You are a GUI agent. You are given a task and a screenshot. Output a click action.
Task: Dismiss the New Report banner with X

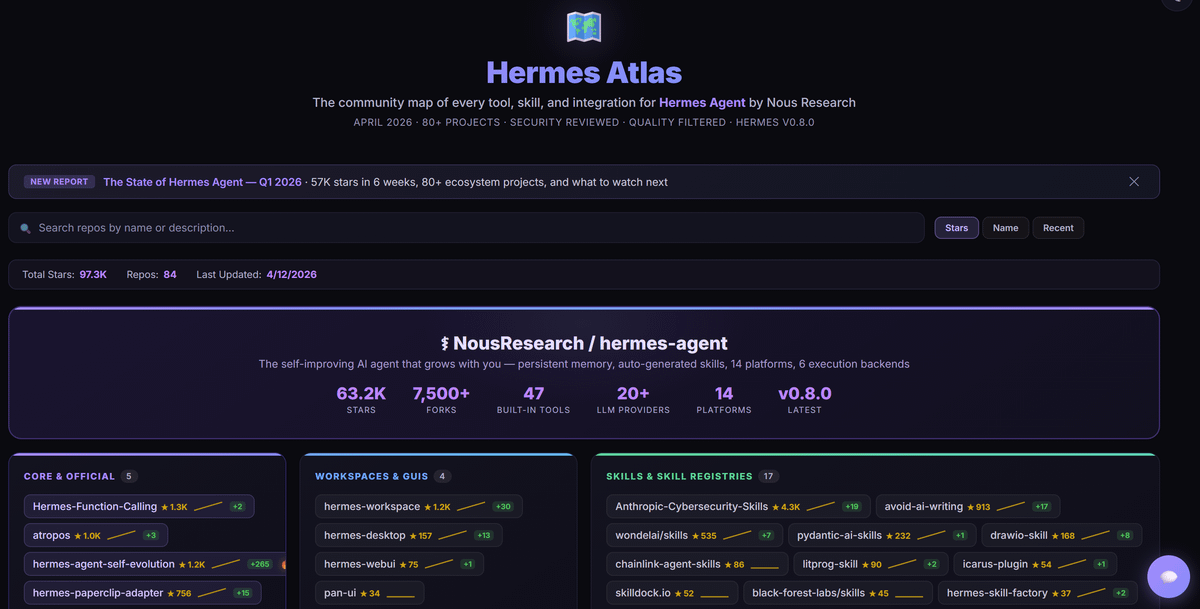1134,182
